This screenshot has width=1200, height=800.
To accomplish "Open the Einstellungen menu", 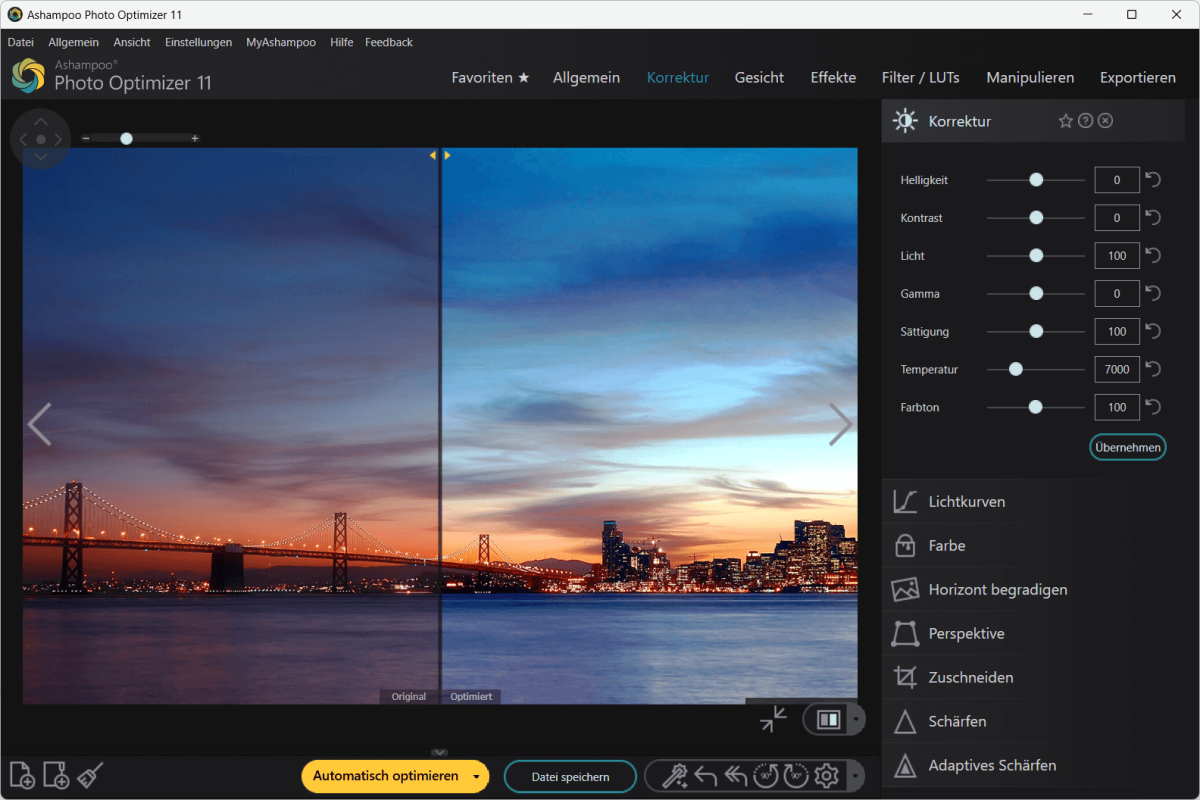I will (198, 42).
